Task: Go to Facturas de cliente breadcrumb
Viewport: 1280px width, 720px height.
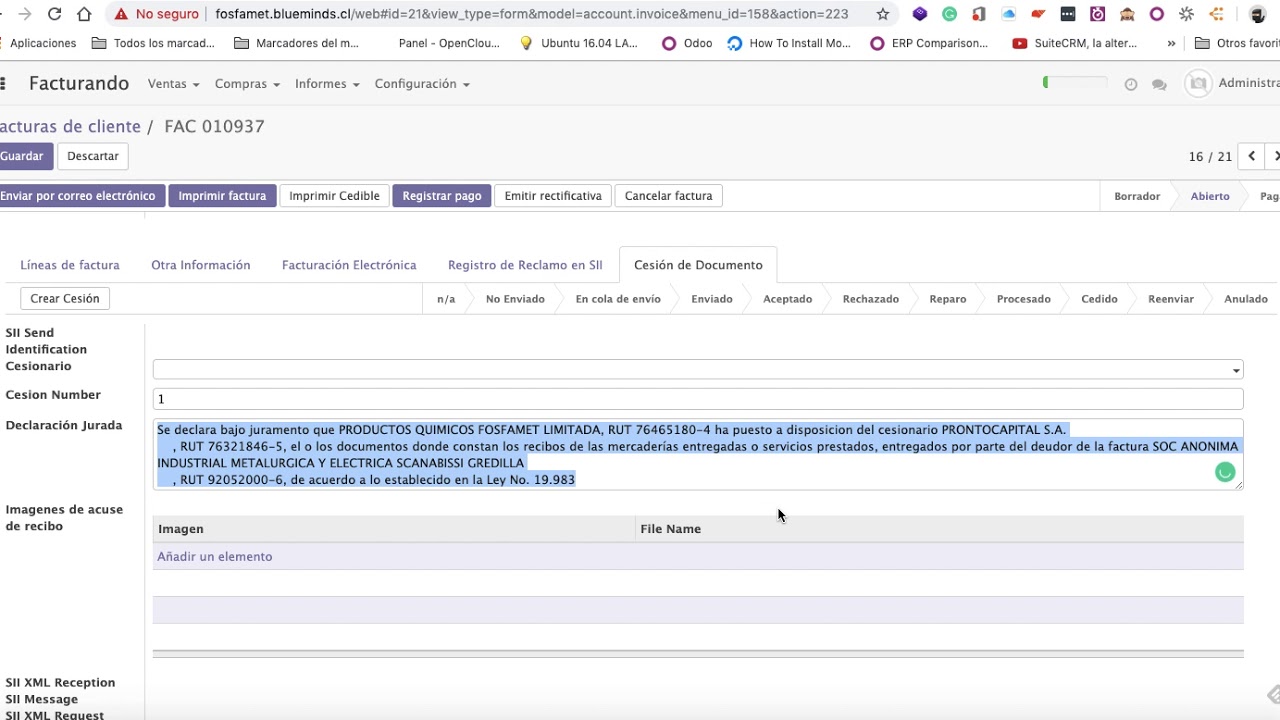Action: (70, 126)
